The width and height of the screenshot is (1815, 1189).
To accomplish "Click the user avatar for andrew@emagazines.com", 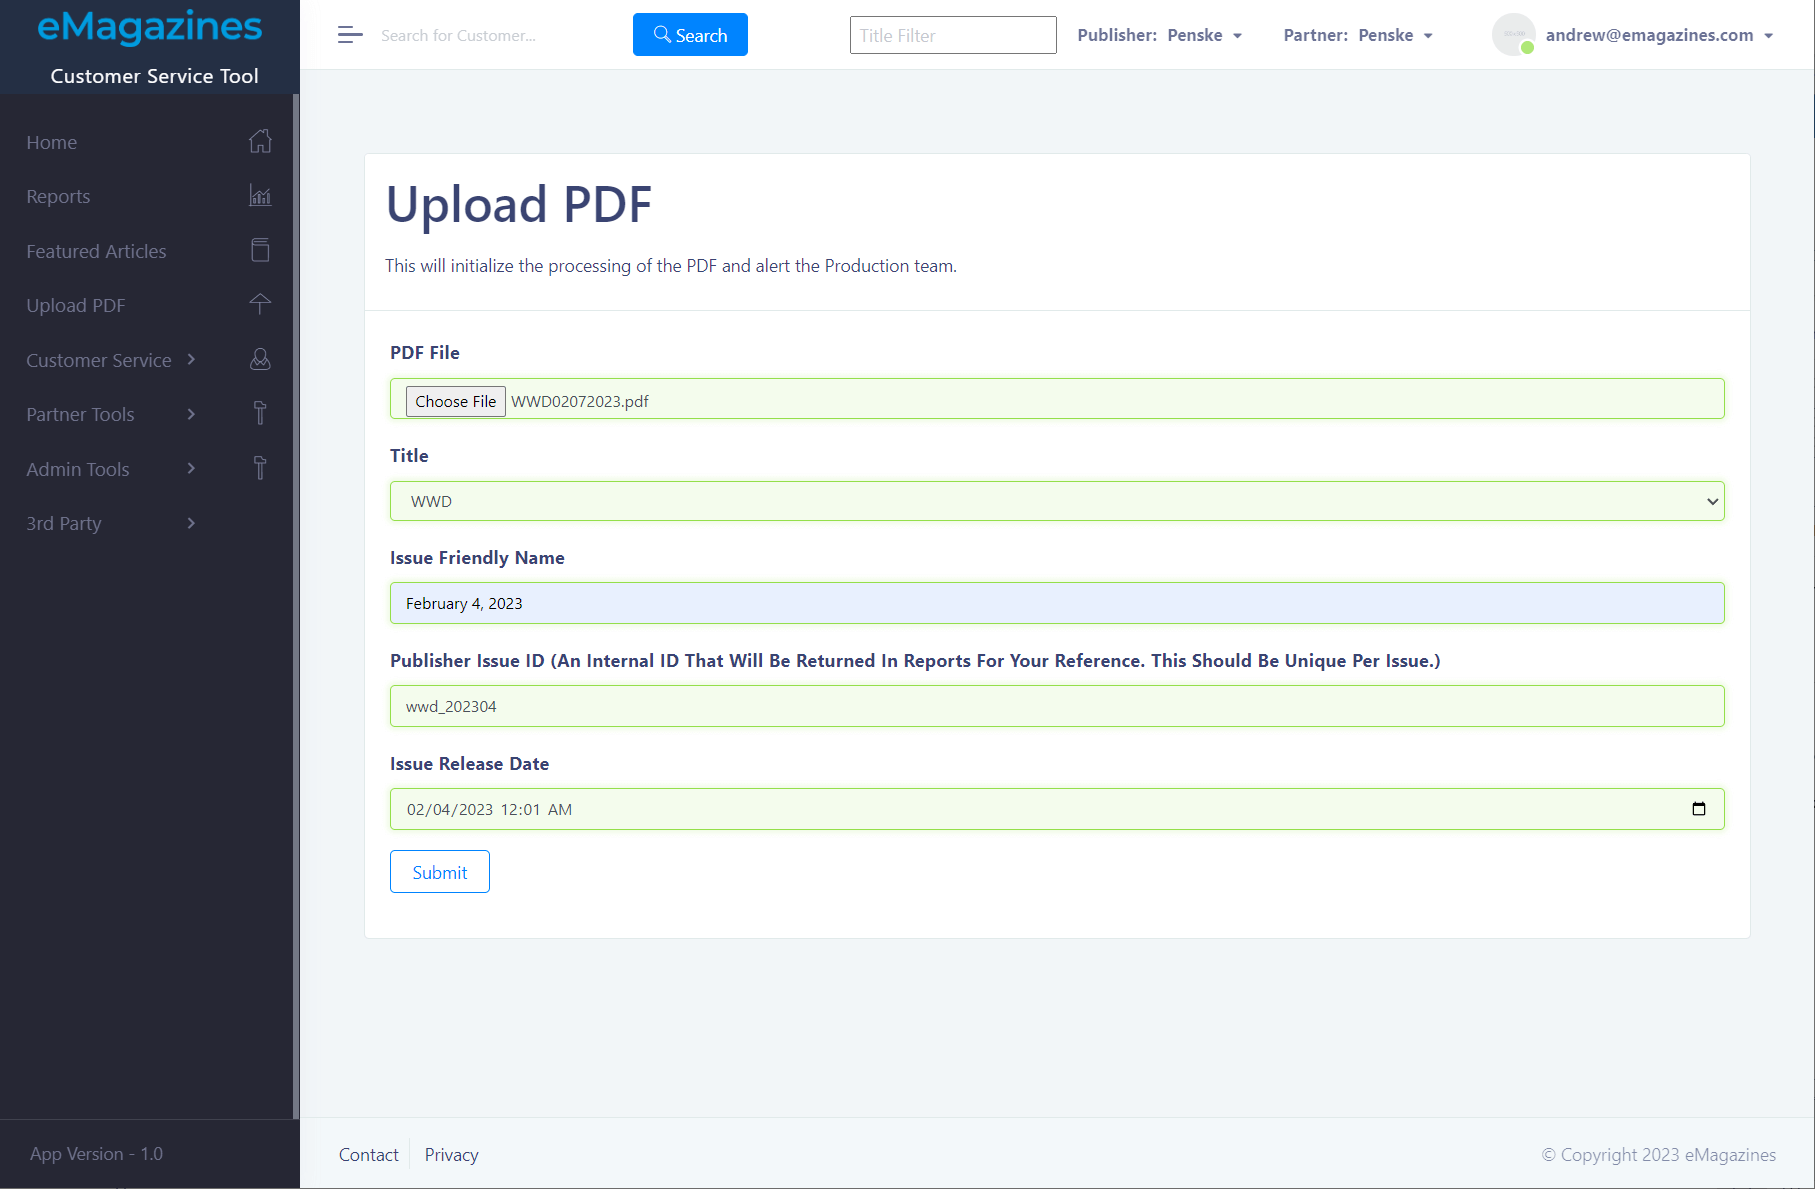I will (x=1513, y=34).
